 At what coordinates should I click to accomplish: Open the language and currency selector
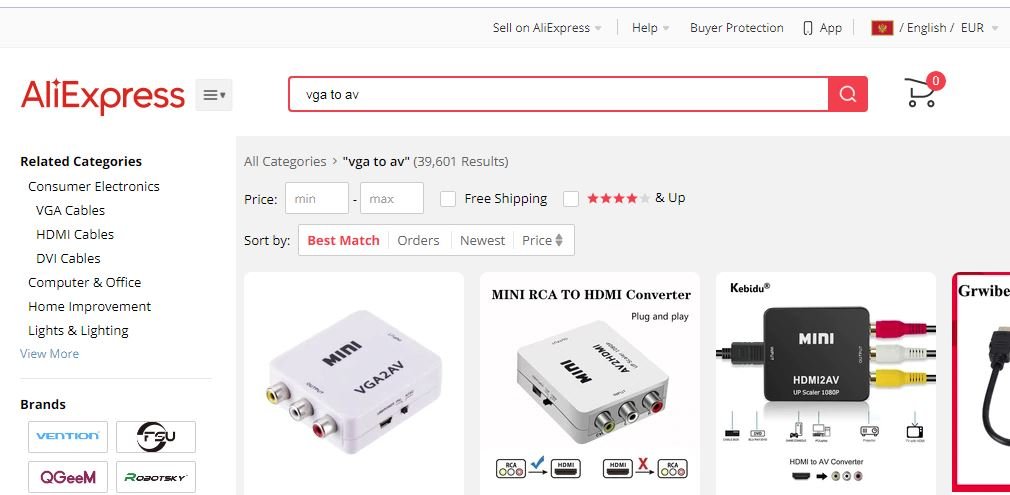[x=934, y=28]
